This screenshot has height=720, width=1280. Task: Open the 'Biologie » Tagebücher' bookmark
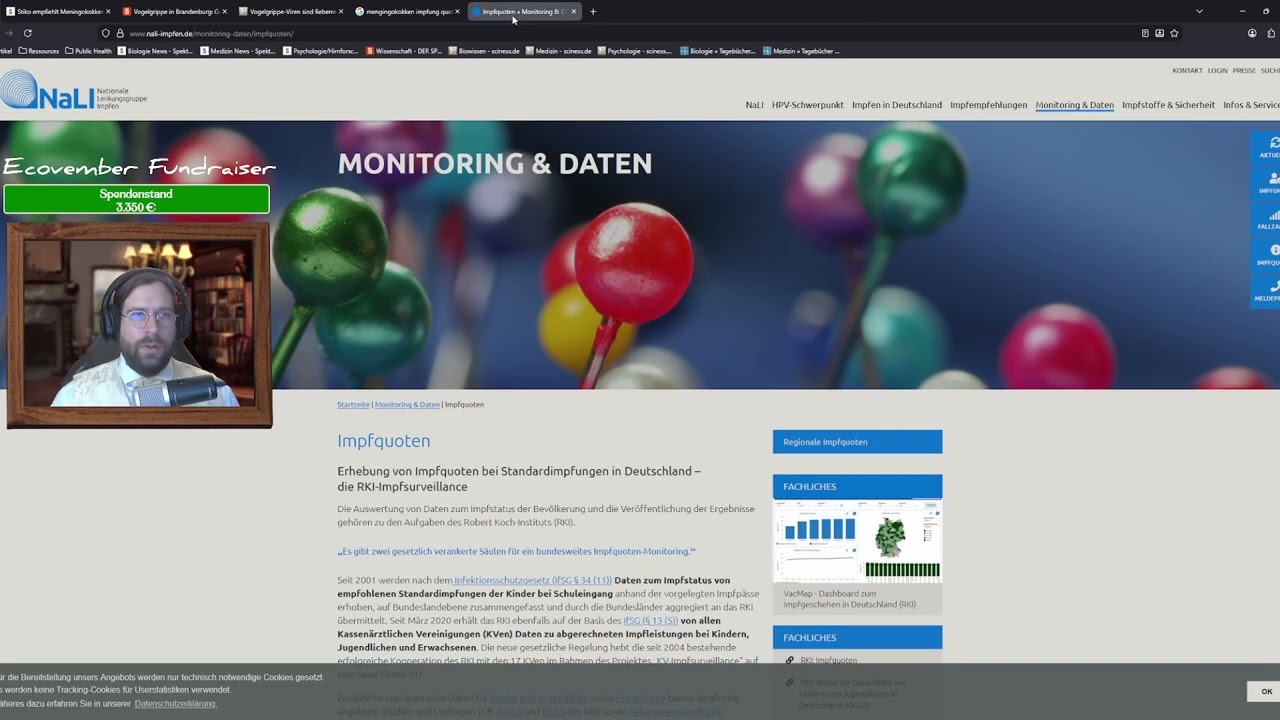718,50
